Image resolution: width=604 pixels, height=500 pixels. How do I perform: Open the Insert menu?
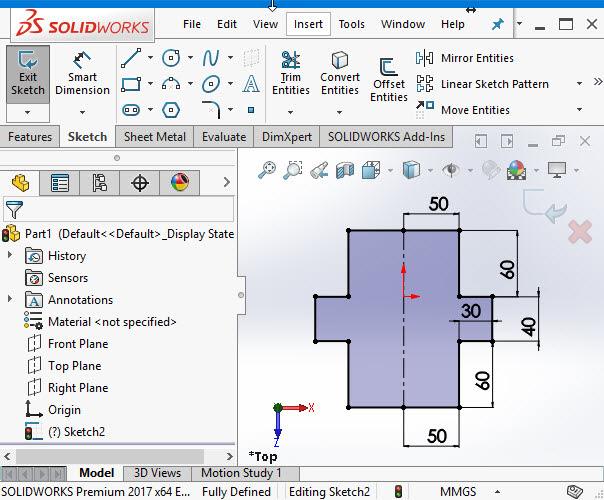[x=308, y=24]
